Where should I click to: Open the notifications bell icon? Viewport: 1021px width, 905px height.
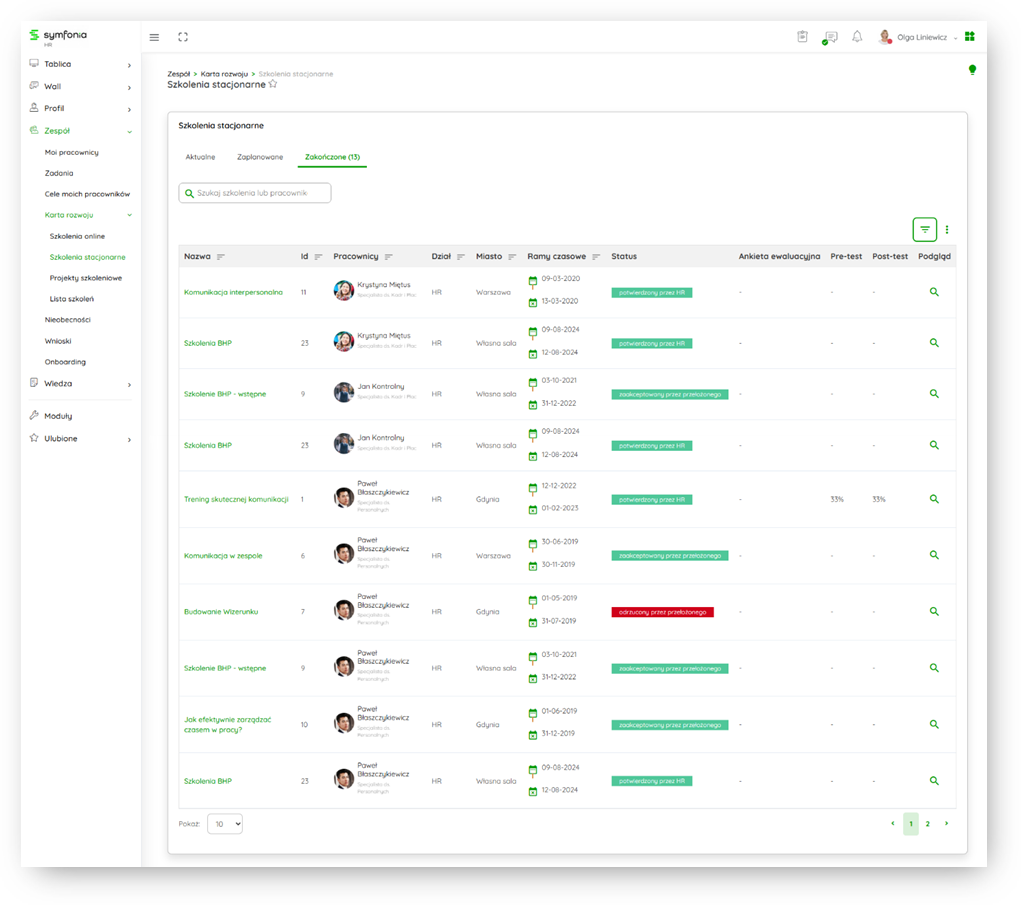coord(857,37)
